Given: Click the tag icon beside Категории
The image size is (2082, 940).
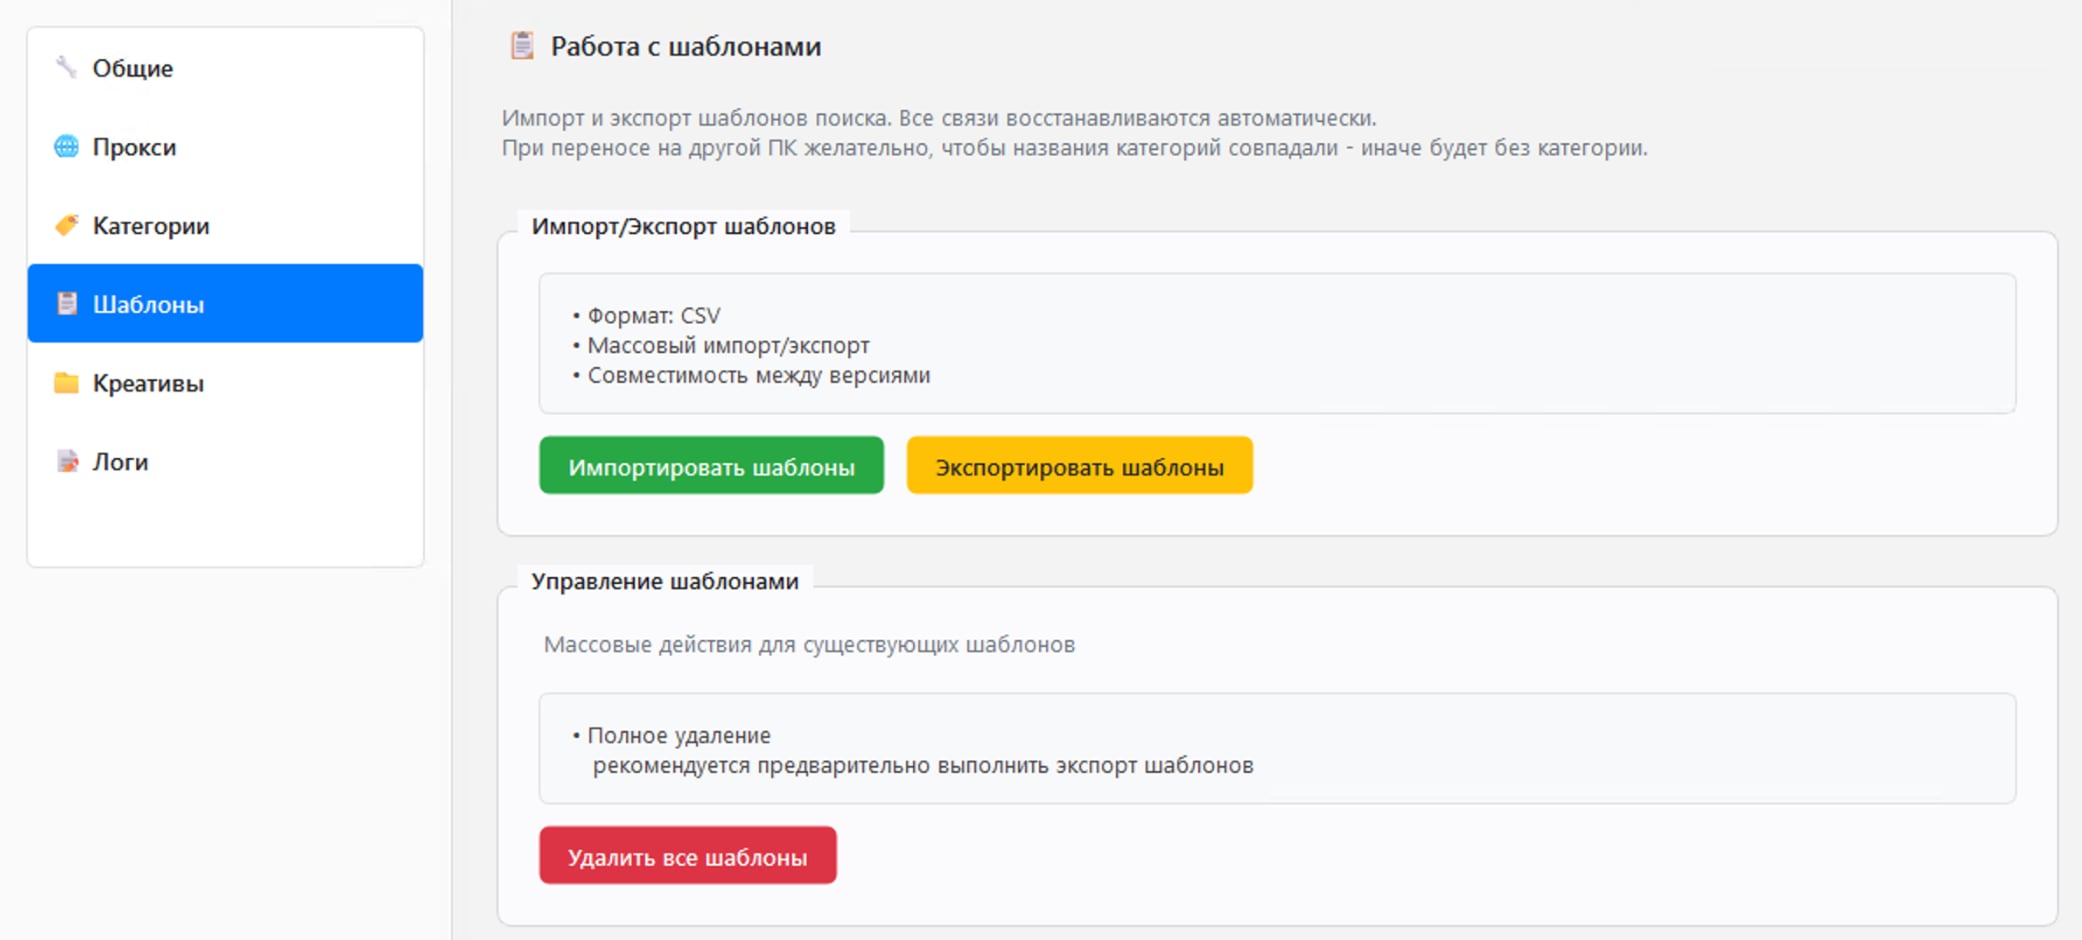Looking at the screenshot, I should 66,225.
